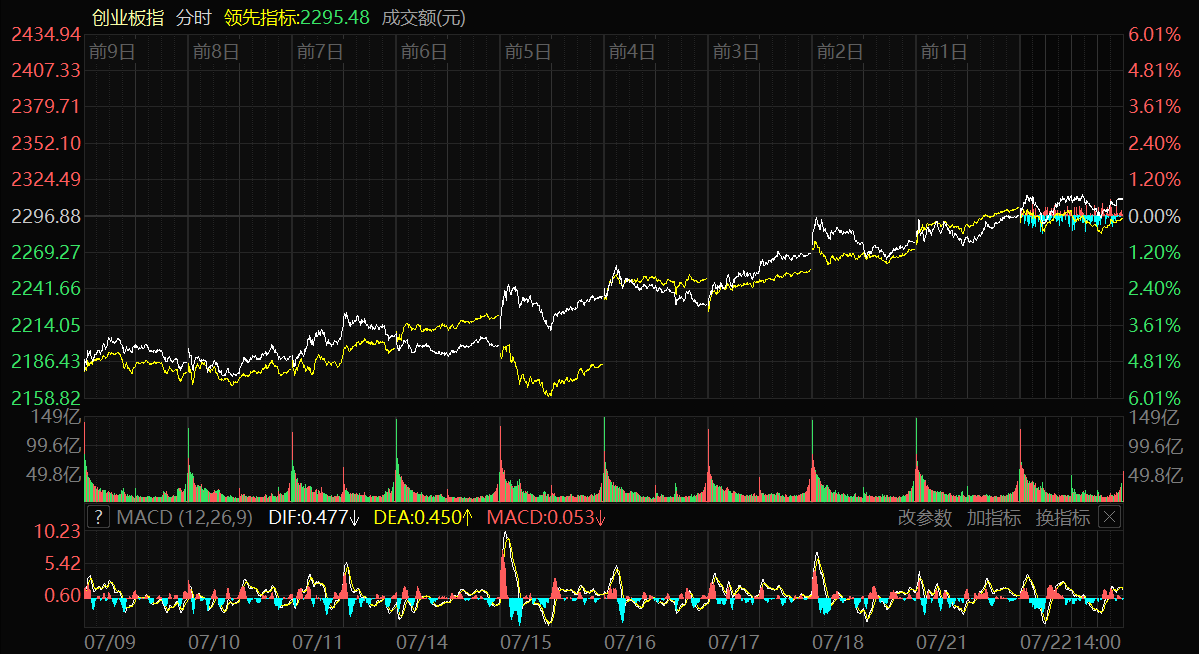The image size is (1199, 654).
Task: Click the red MACD value legend
Action: click(x=546, y=517)
